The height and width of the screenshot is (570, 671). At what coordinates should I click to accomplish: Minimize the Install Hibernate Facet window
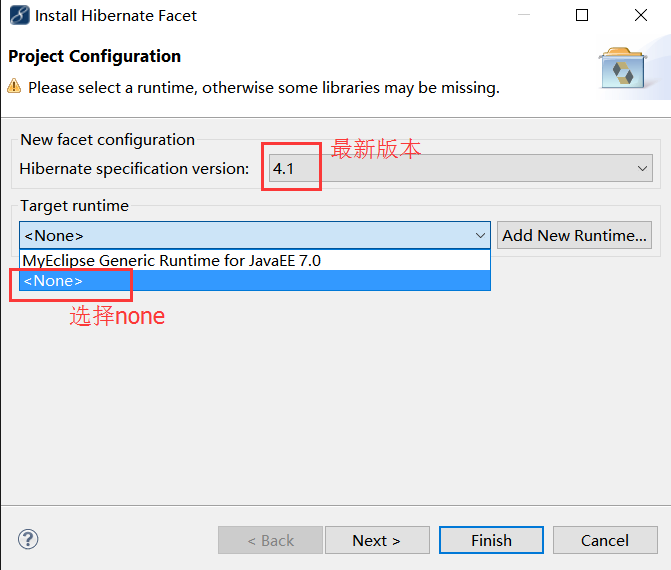pos(524,16)
